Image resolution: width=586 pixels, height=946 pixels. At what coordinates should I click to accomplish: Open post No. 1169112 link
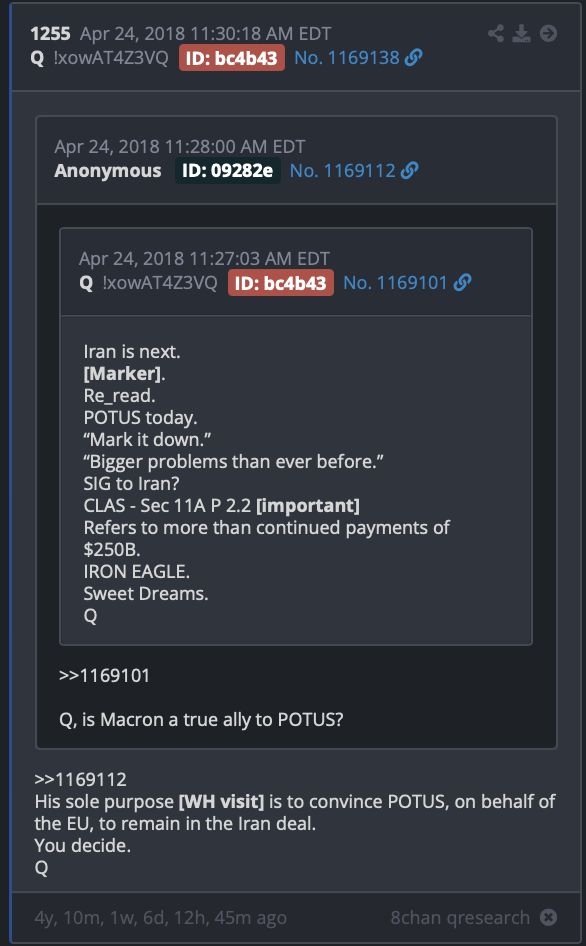coord(343,171)
